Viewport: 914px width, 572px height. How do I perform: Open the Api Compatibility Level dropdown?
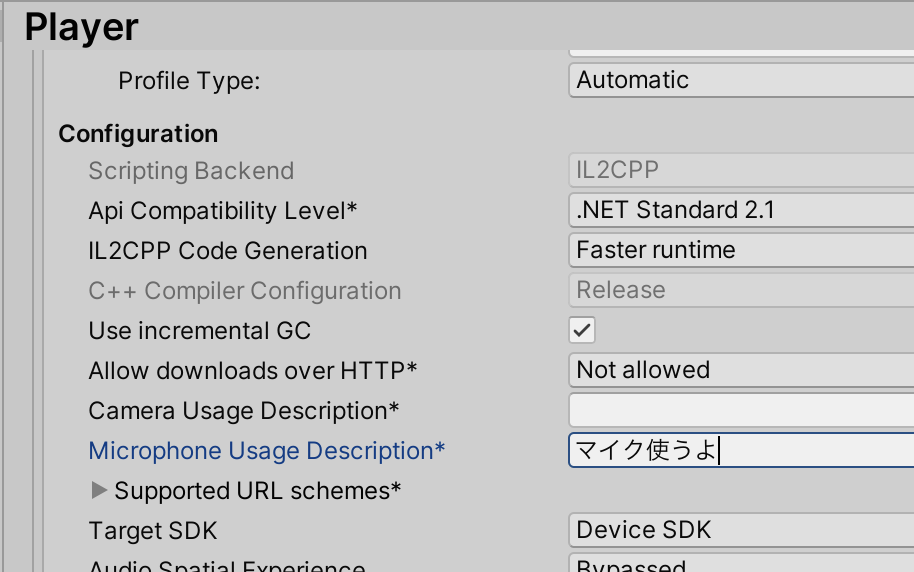[741, 210]
